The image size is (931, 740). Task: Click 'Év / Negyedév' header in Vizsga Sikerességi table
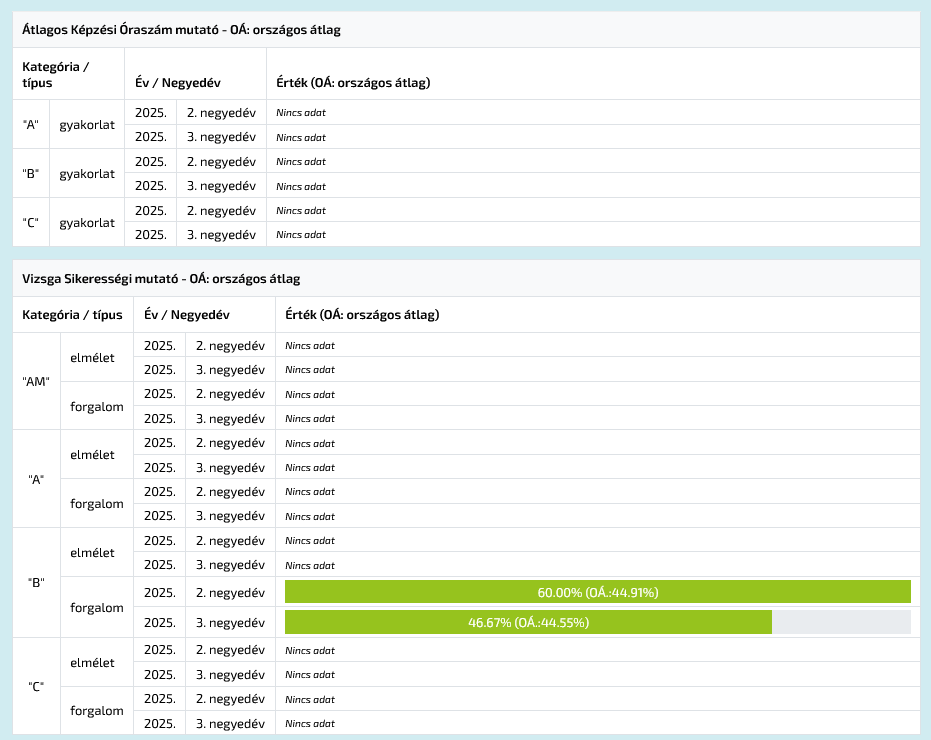coord(187,314)
